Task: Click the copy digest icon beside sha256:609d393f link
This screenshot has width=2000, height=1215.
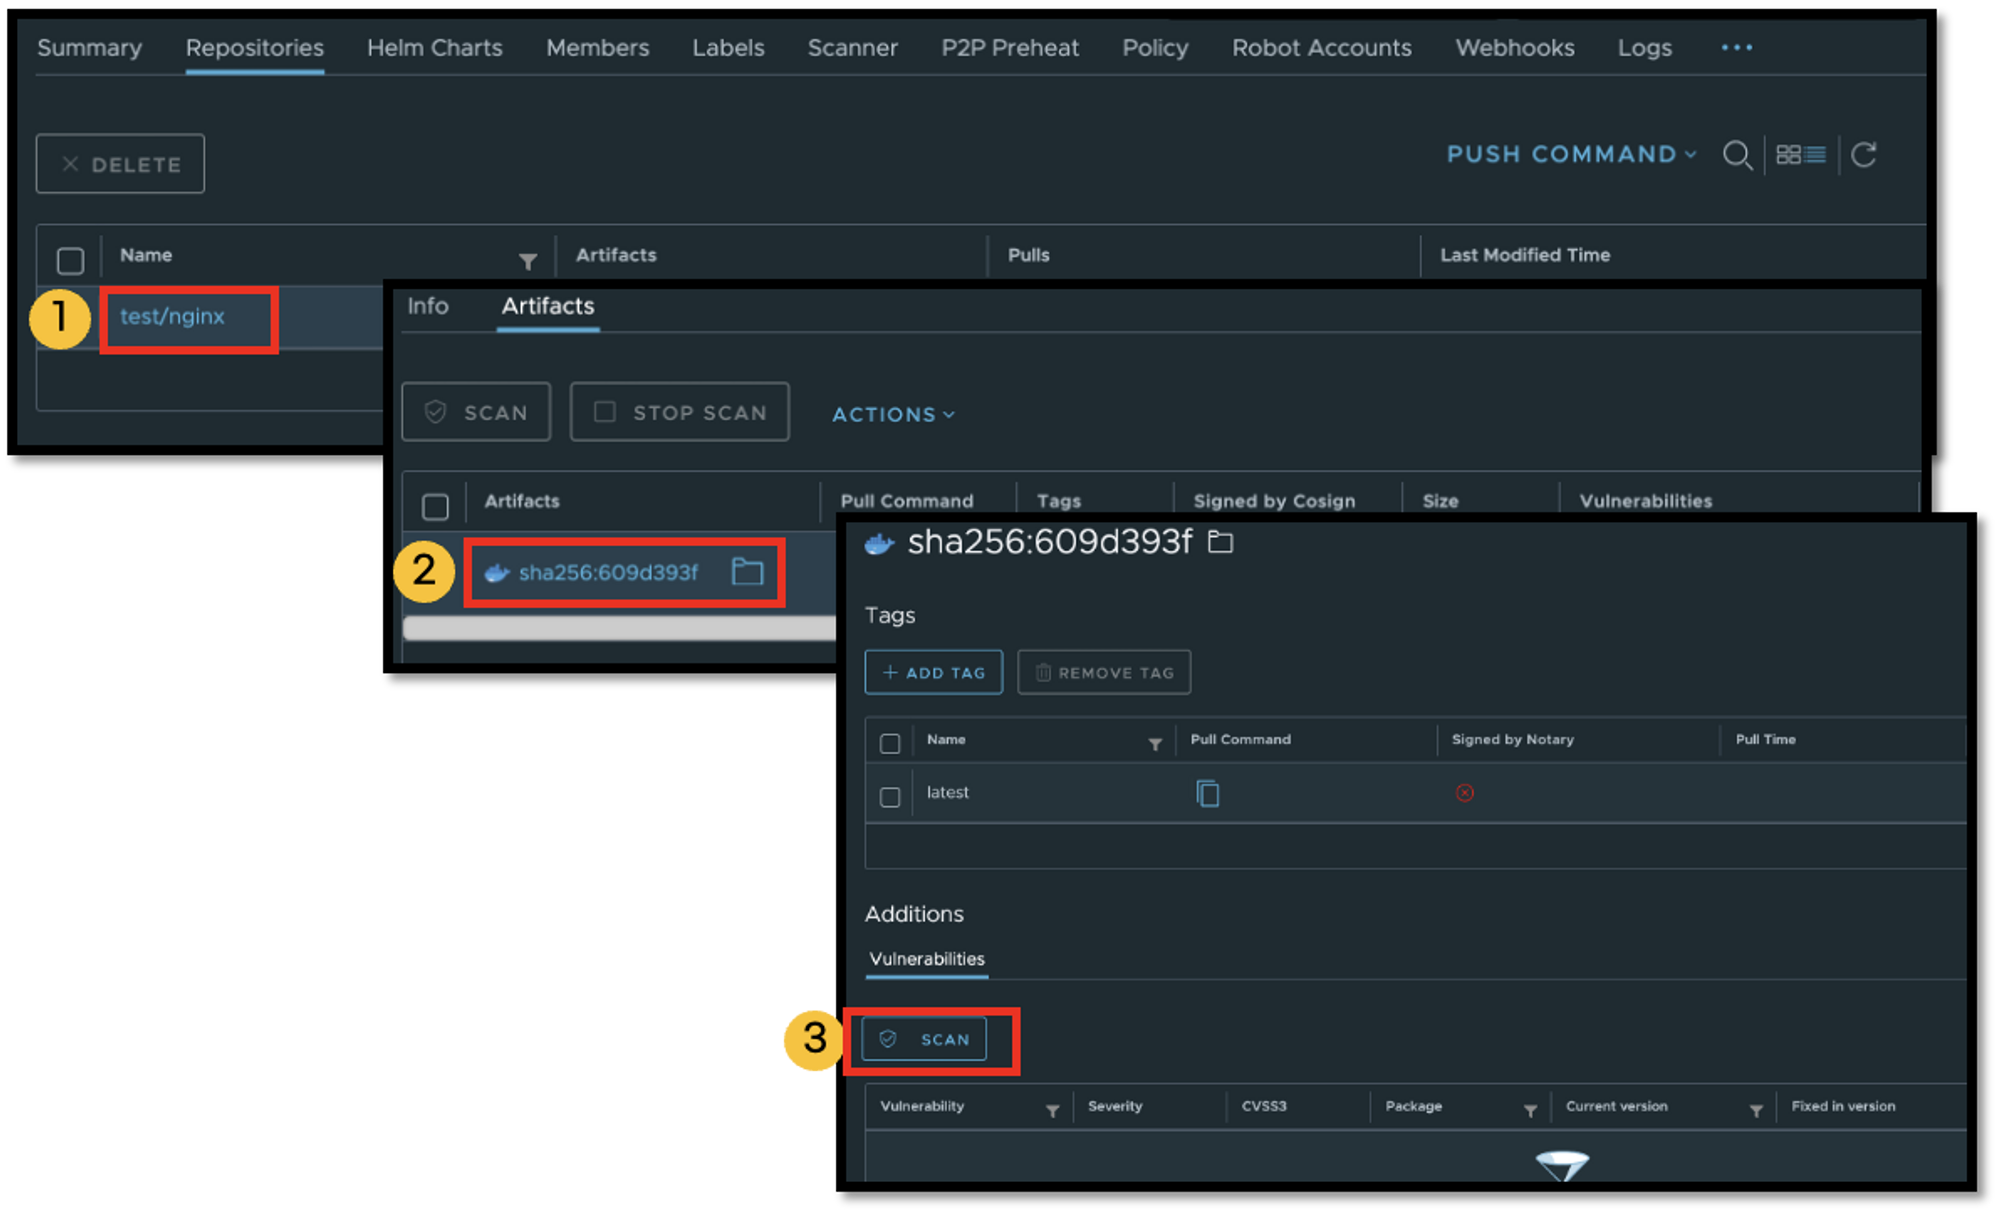Action: click(x=747, y=572)
